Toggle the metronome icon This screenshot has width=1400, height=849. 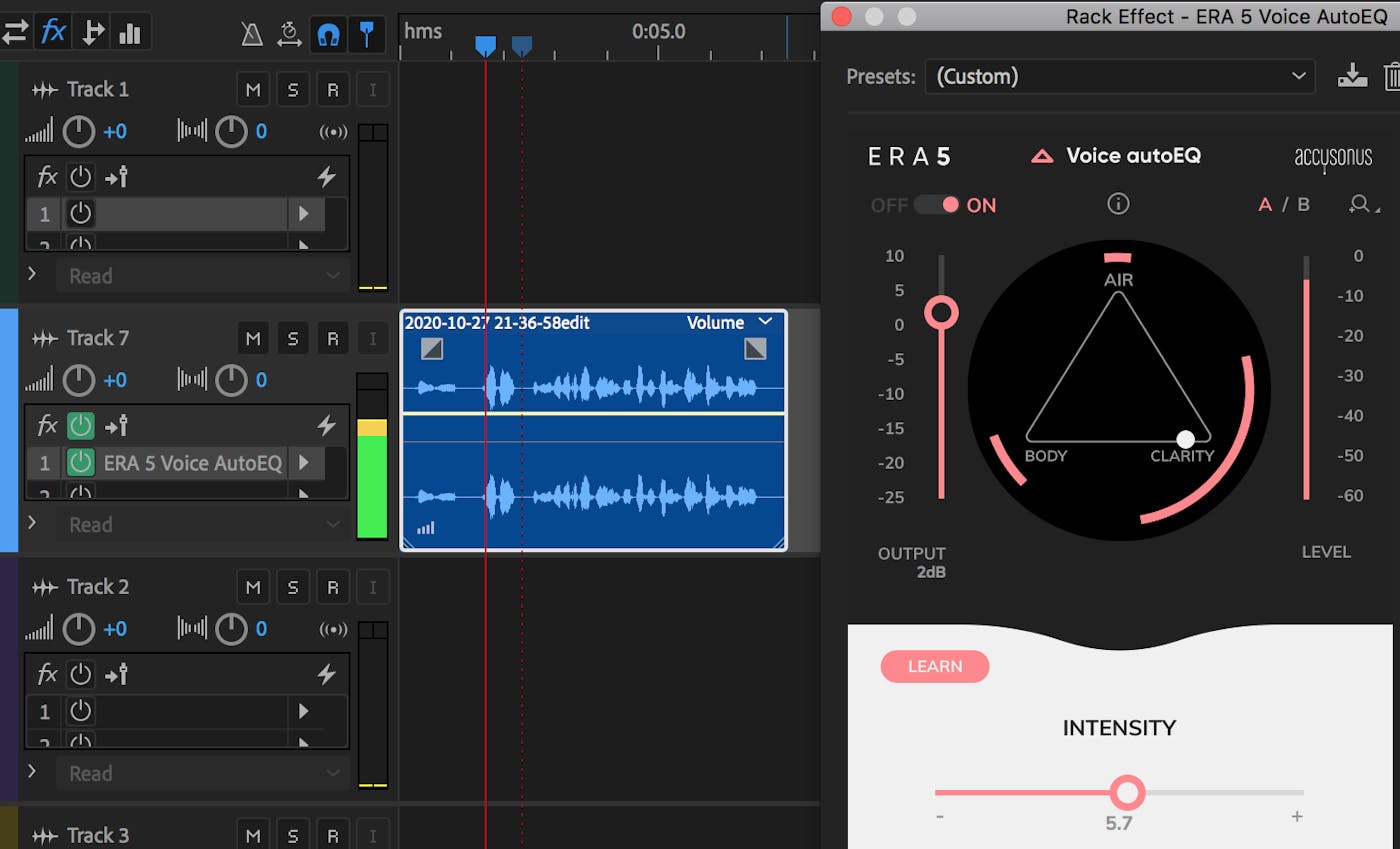pos(252,34)
